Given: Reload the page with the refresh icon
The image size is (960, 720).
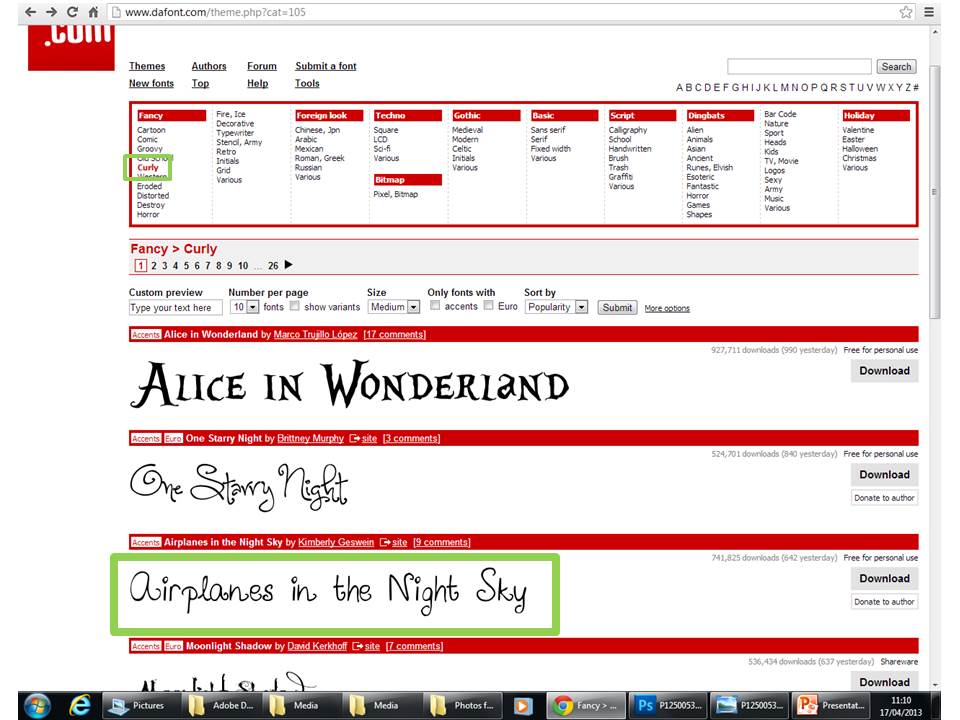Looking at the screenshot, I should (72, 12).
